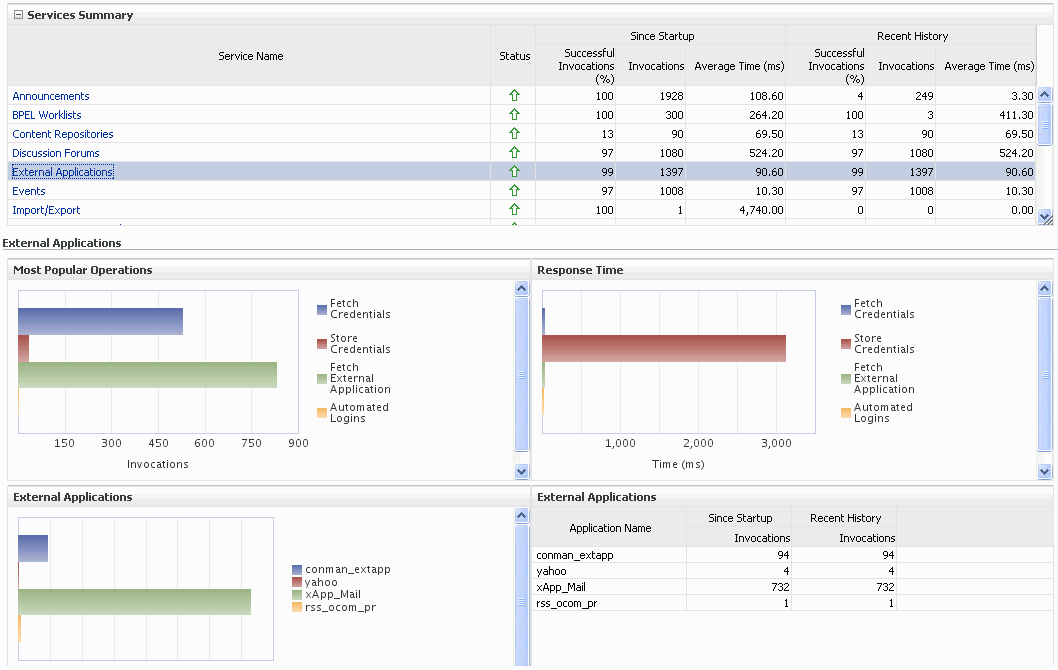Click xApp_Mail green legend swatch
1058x670 pixels.
297,595
